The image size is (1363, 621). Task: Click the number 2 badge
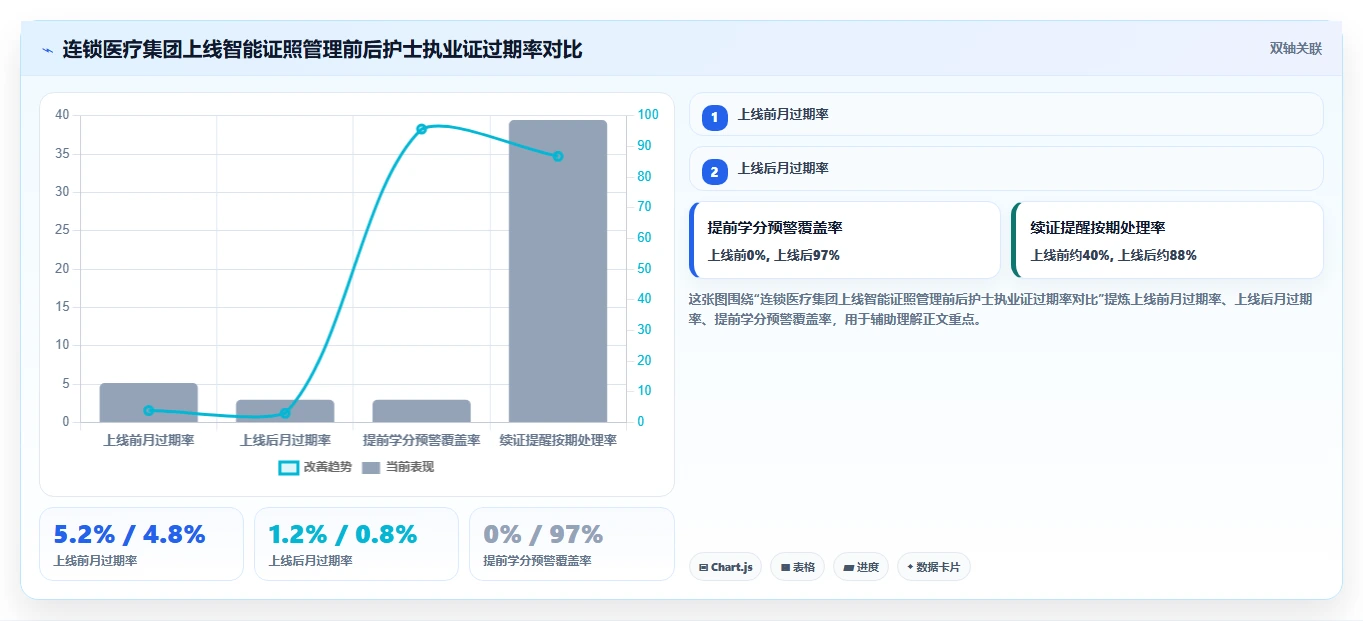click(714, 172)
